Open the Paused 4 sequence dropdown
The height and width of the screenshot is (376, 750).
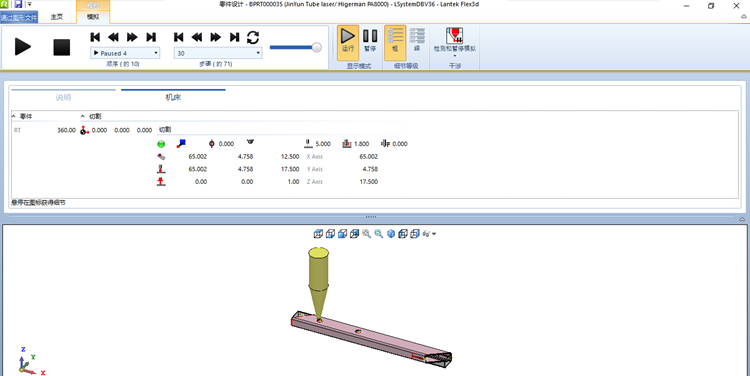pyautogui.click(x=125, y=53)
